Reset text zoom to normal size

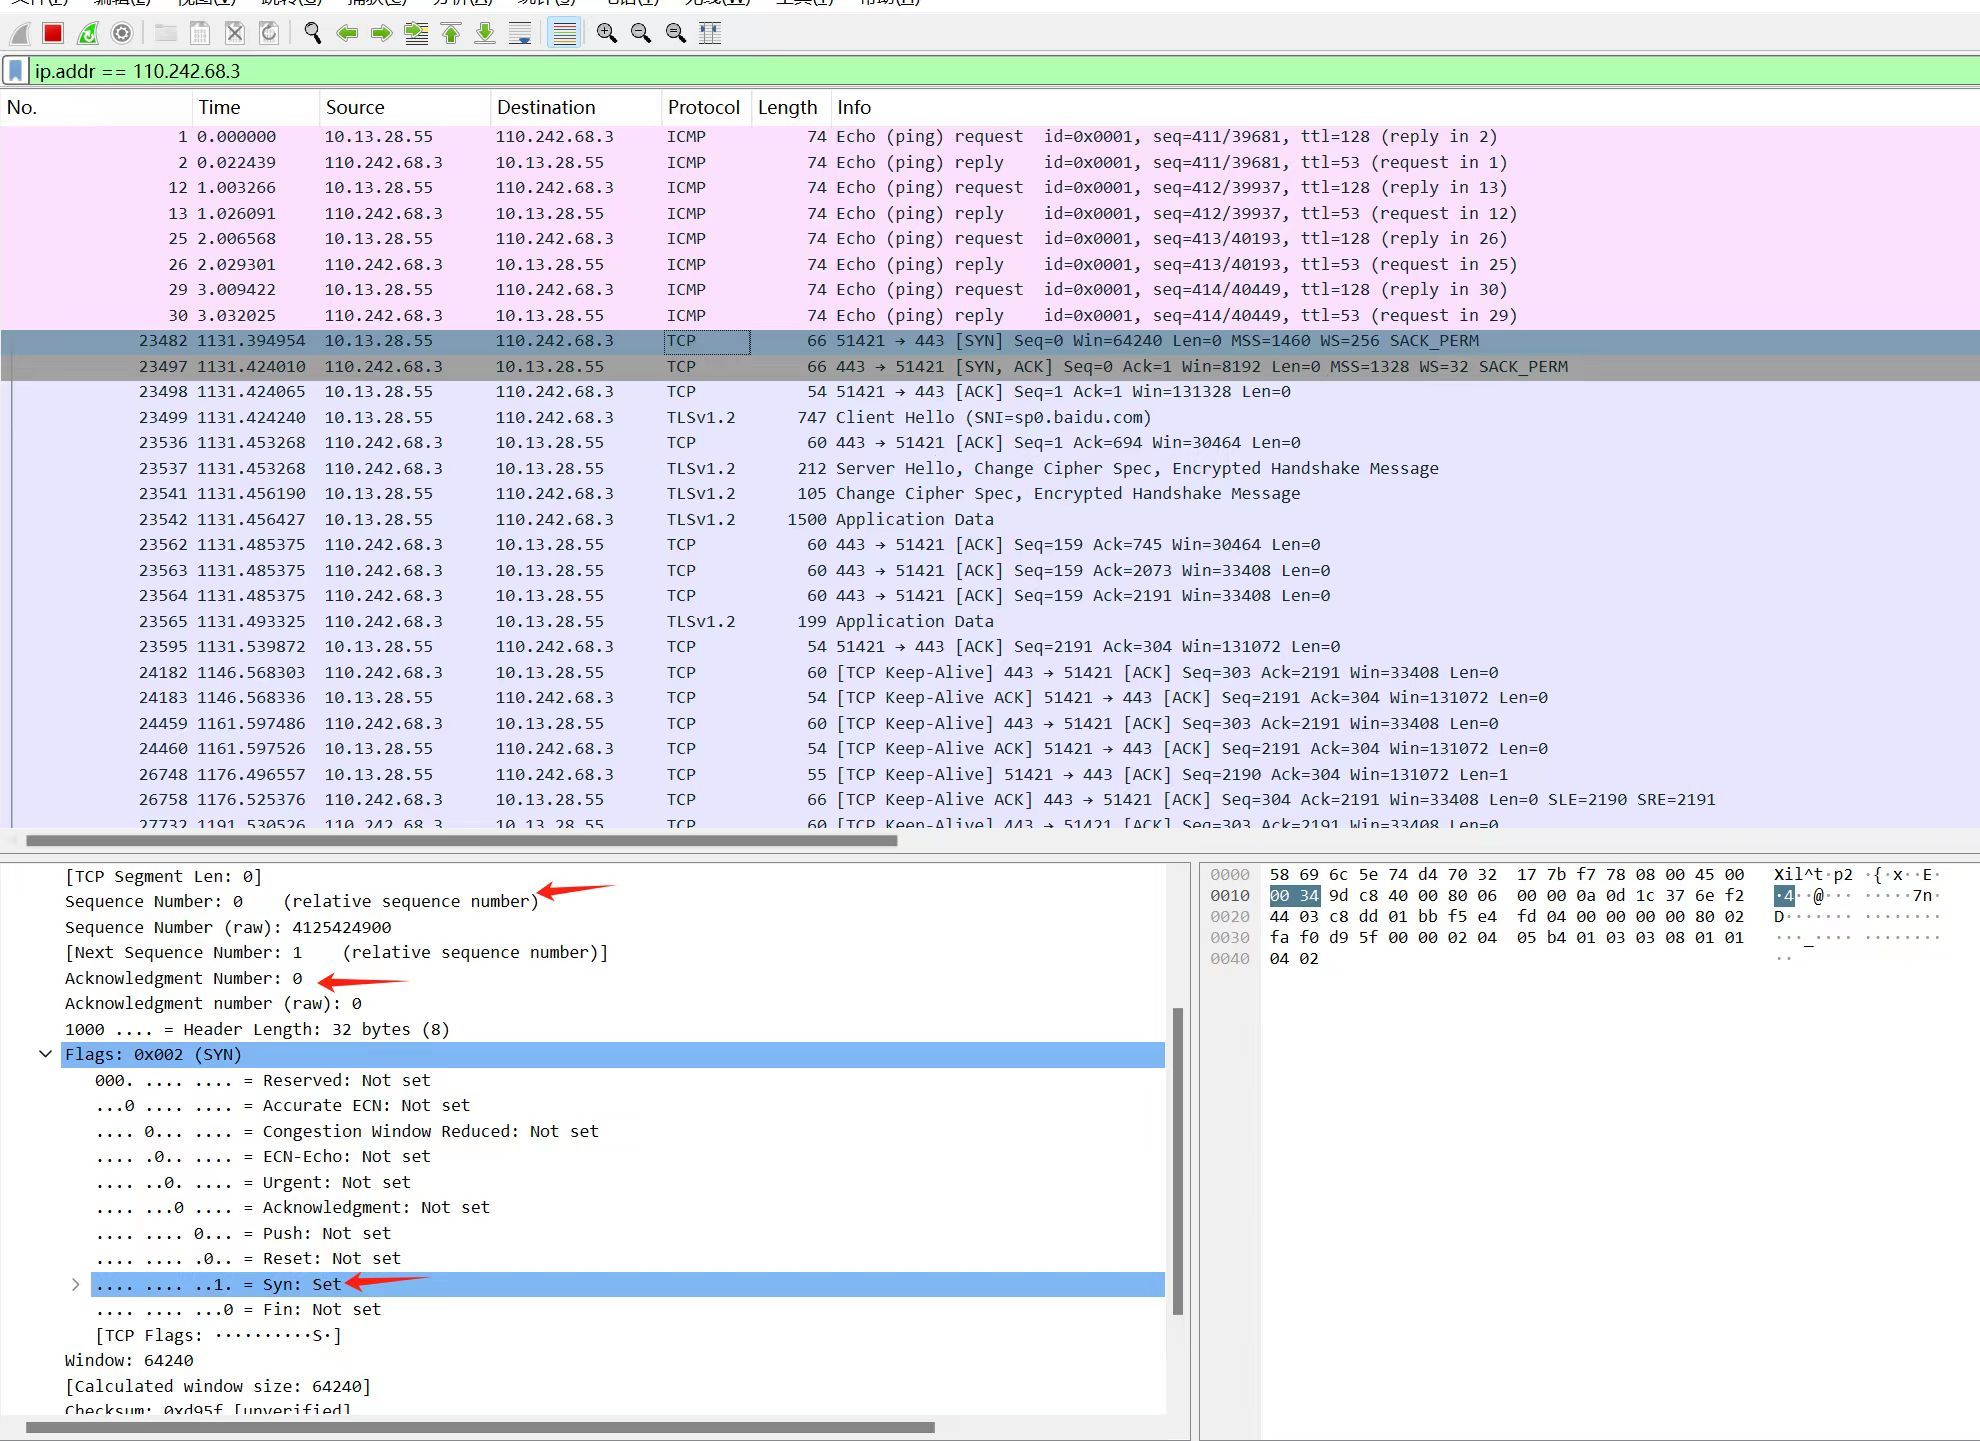[676, 34]
